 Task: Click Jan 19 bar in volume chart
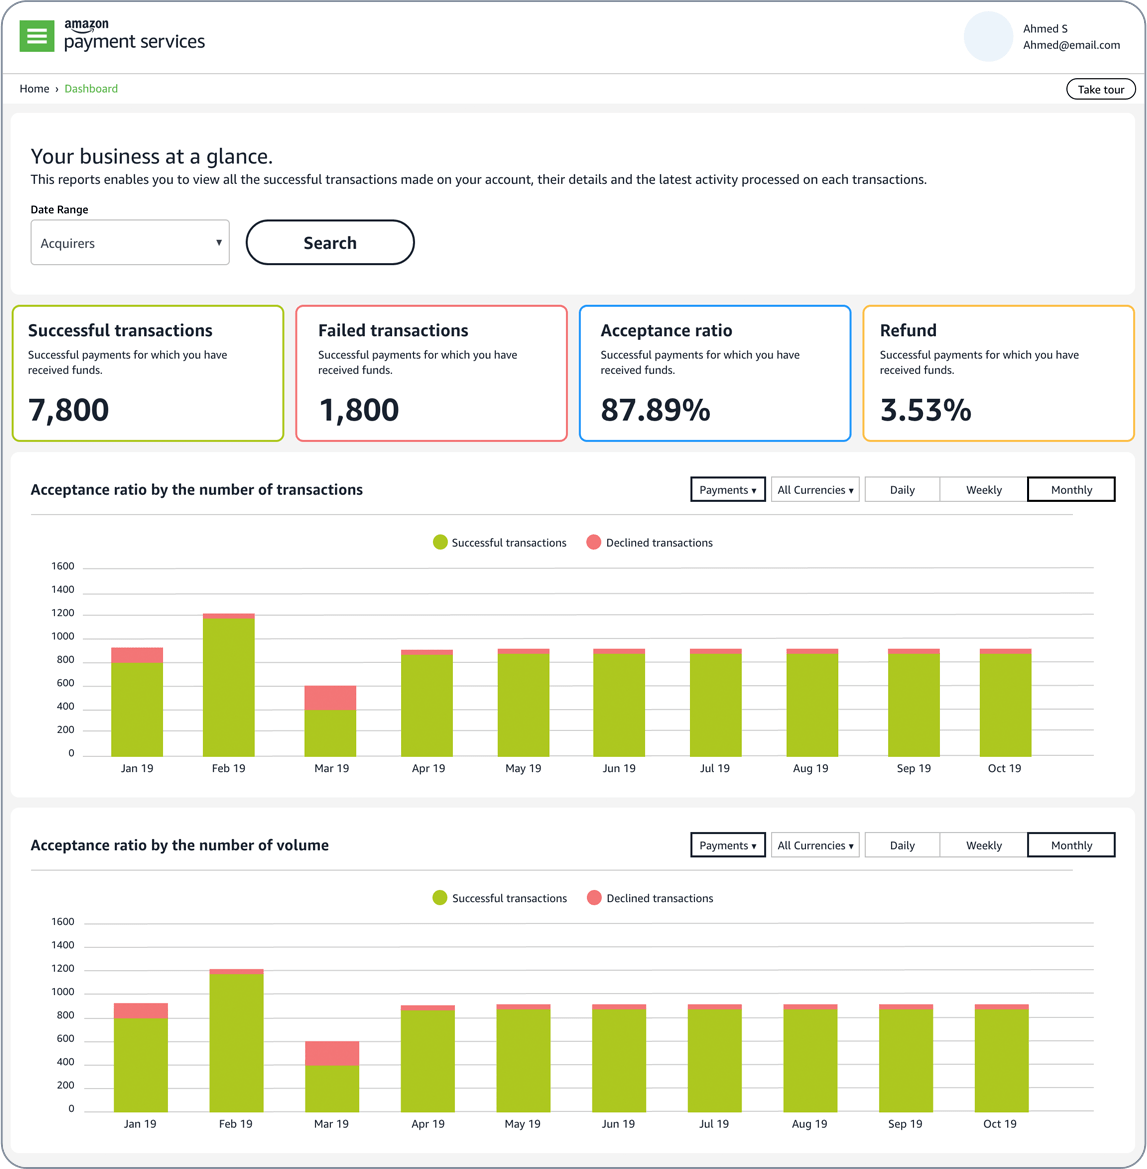tap(141, 1058)
